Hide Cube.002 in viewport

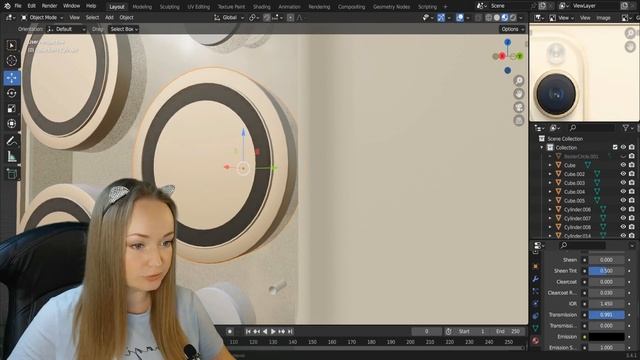[x=623, y=174]
